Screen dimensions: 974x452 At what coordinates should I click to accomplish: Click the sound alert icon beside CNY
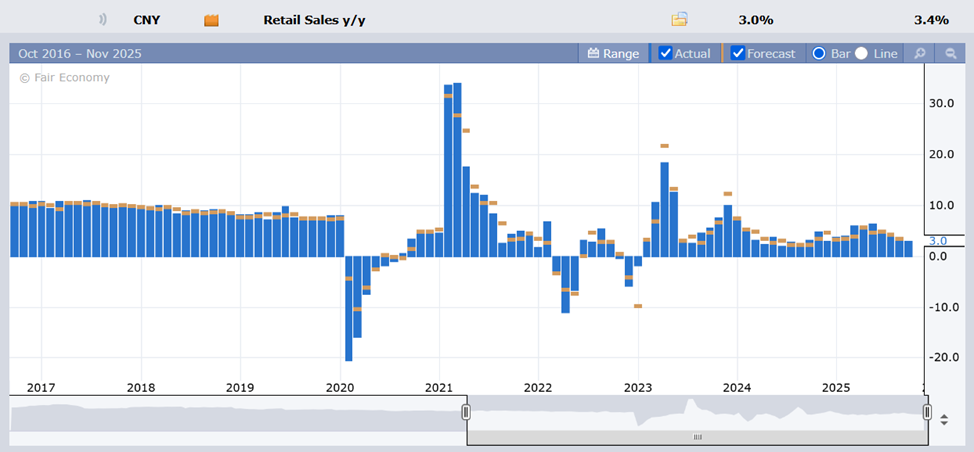coord(102,20)
